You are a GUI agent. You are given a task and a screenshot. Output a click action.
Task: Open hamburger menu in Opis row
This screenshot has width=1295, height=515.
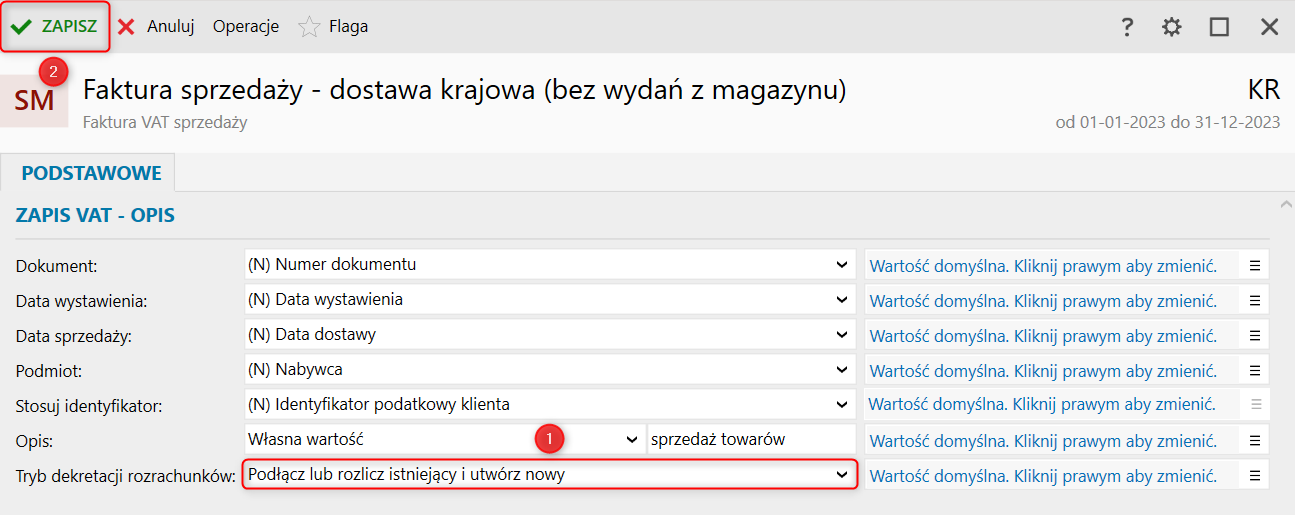click(1254, 441)
